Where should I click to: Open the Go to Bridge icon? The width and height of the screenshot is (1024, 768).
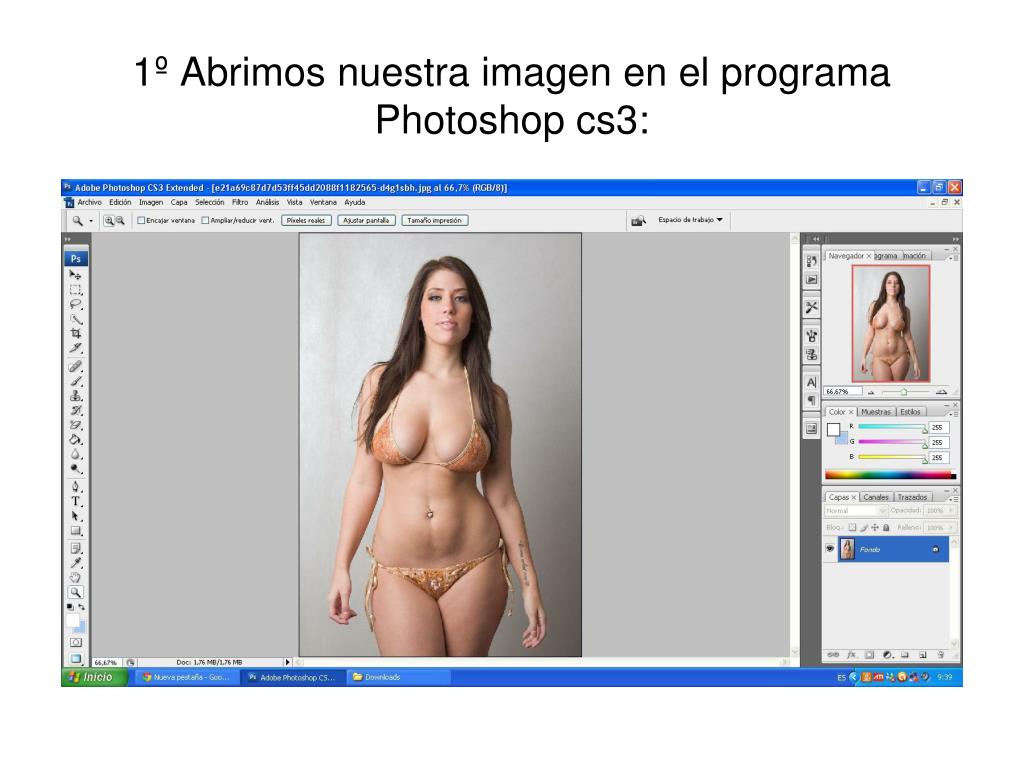coord(638,221)
